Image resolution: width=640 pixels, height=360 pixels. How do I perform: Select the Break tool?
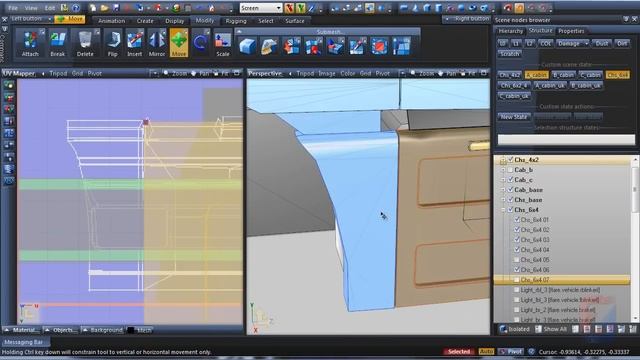(x=58, y=43)
